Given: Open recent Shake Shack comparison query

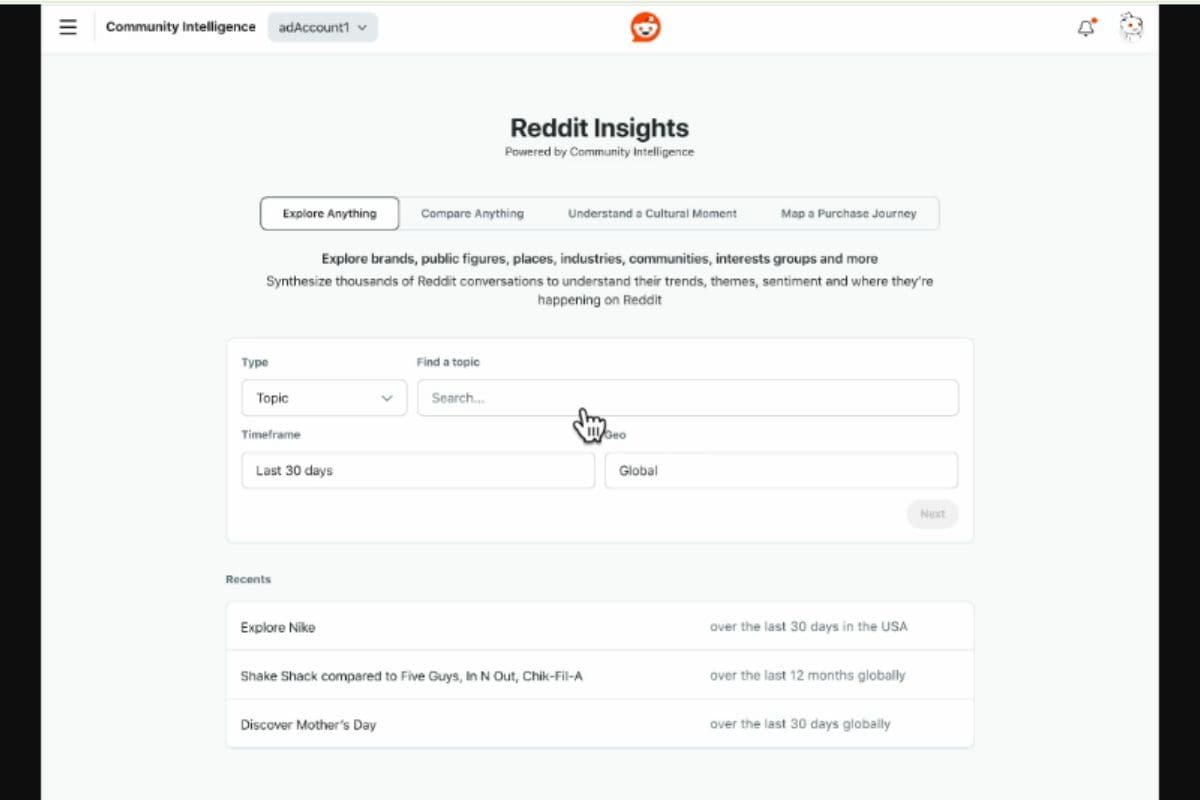Looking at the screenshot, I should (x=600, y=676).
